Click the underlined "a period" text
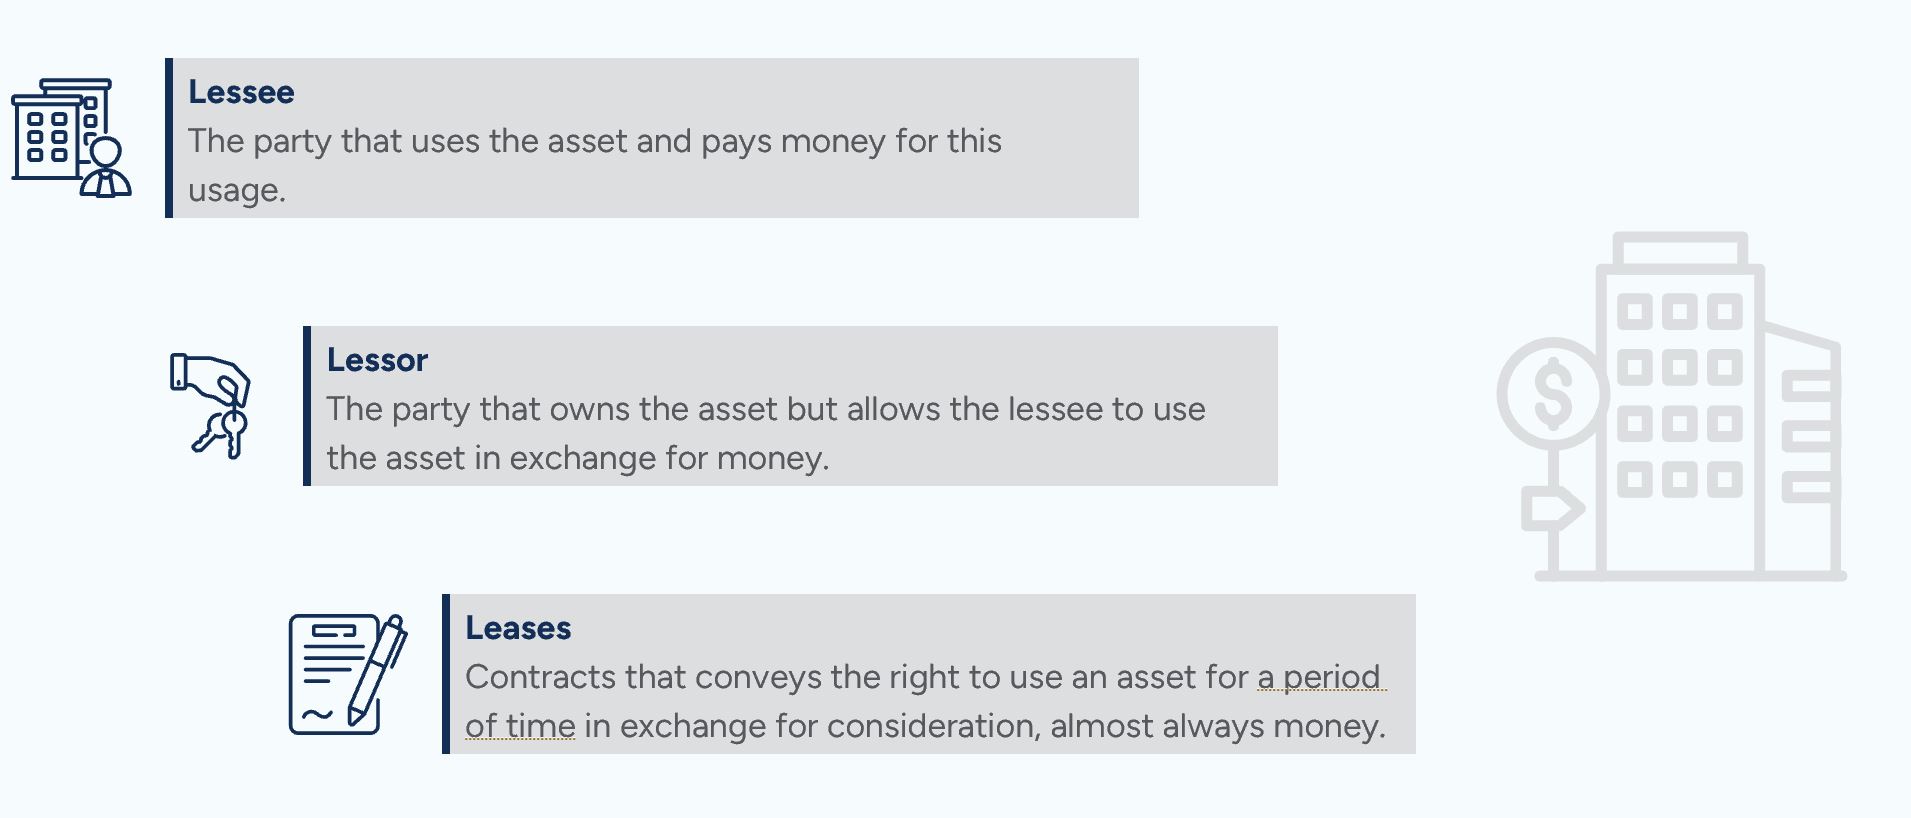The height and width of the screenshot is (818, 1911). click(x=1320, y=677)
